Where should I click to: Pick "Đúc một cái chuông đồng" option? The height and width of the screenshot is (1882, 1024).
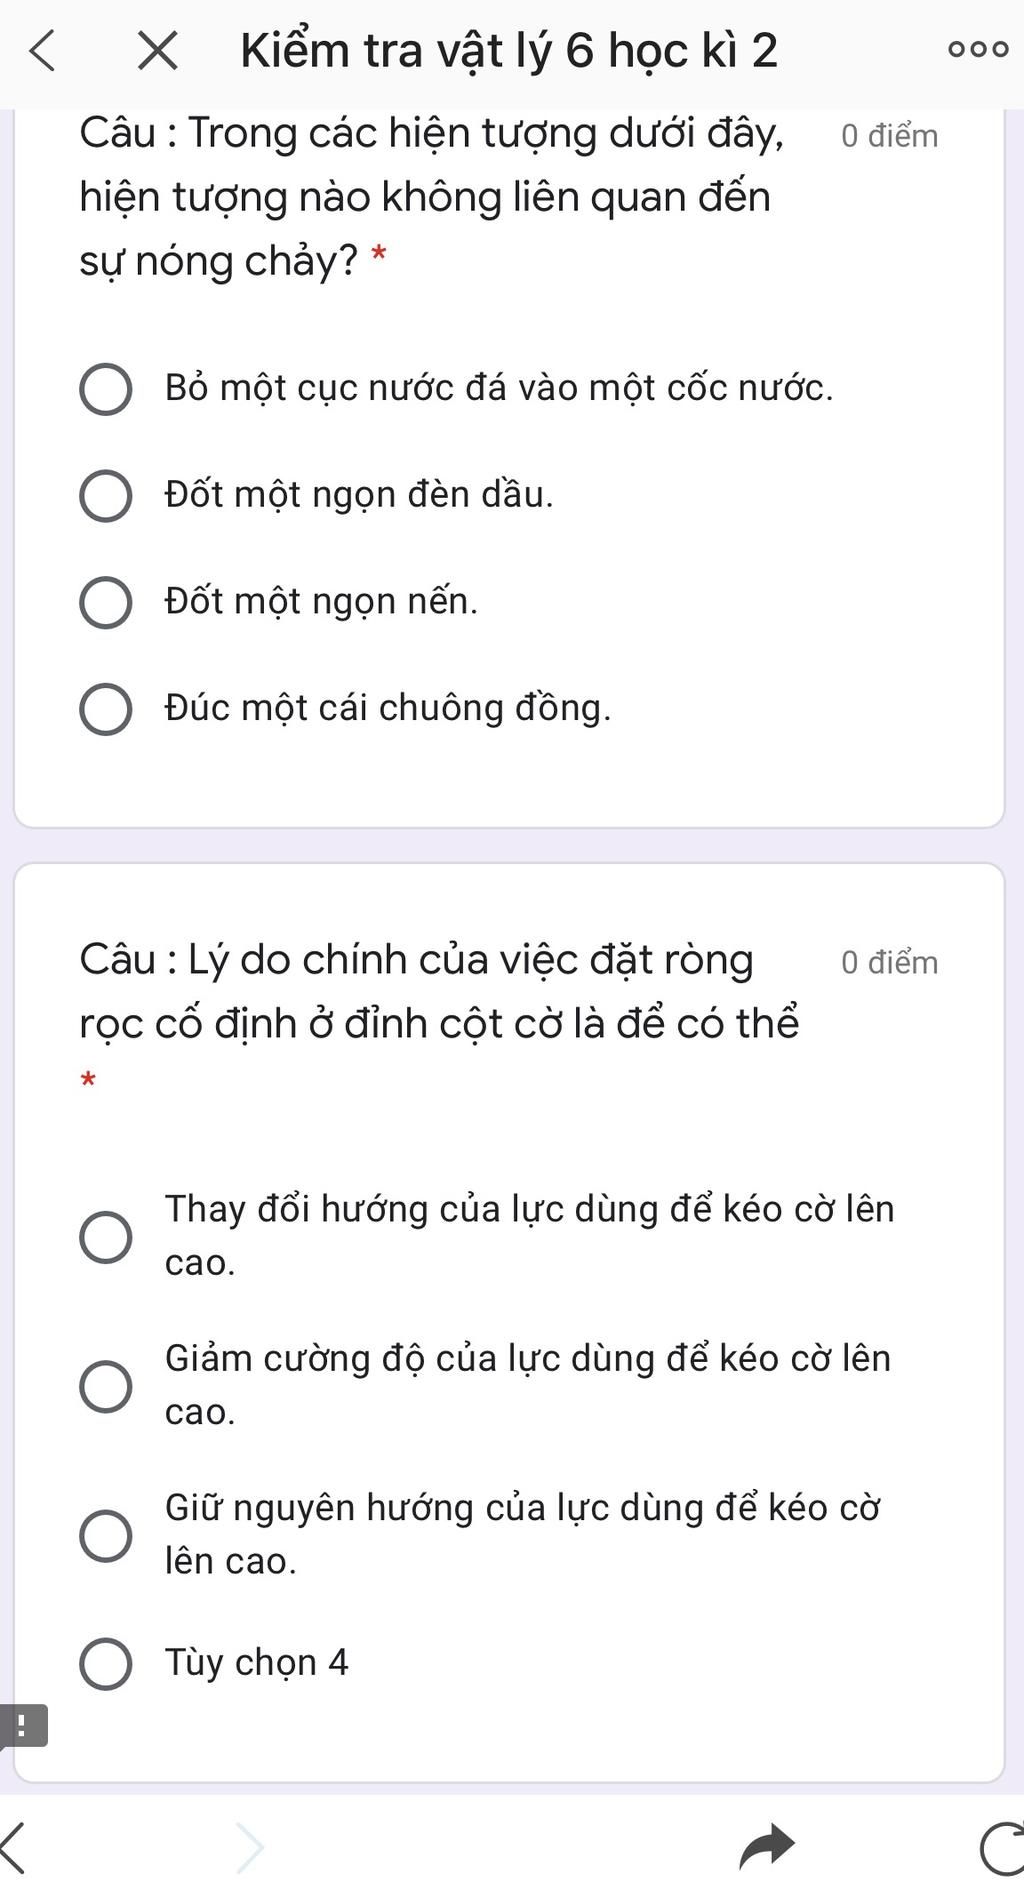[105, 710]
